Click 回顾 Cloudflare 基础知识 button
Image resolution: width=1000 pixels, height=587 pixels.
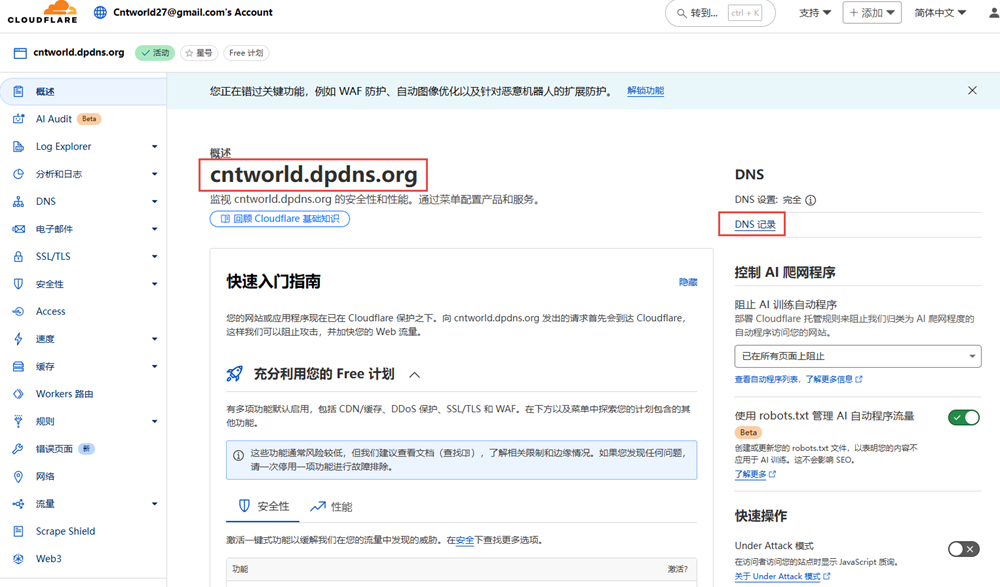[x=280, y=219]
